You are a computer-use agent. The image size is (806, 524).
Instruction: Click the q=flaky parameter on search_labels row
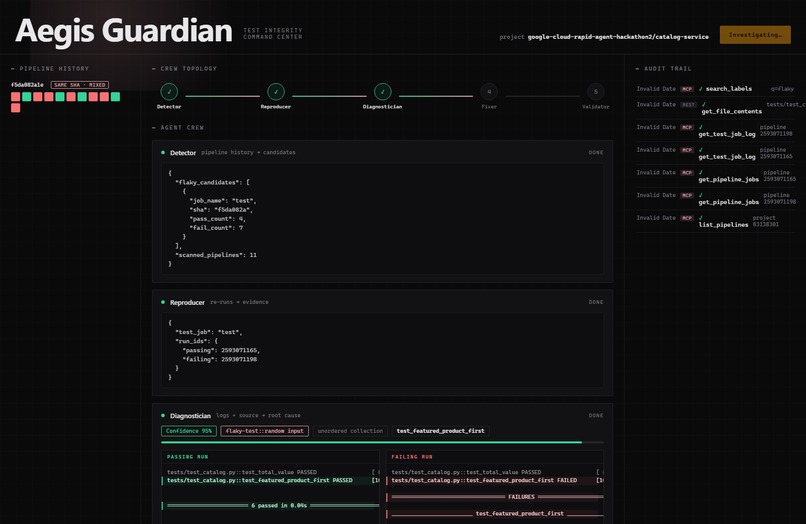782,89
